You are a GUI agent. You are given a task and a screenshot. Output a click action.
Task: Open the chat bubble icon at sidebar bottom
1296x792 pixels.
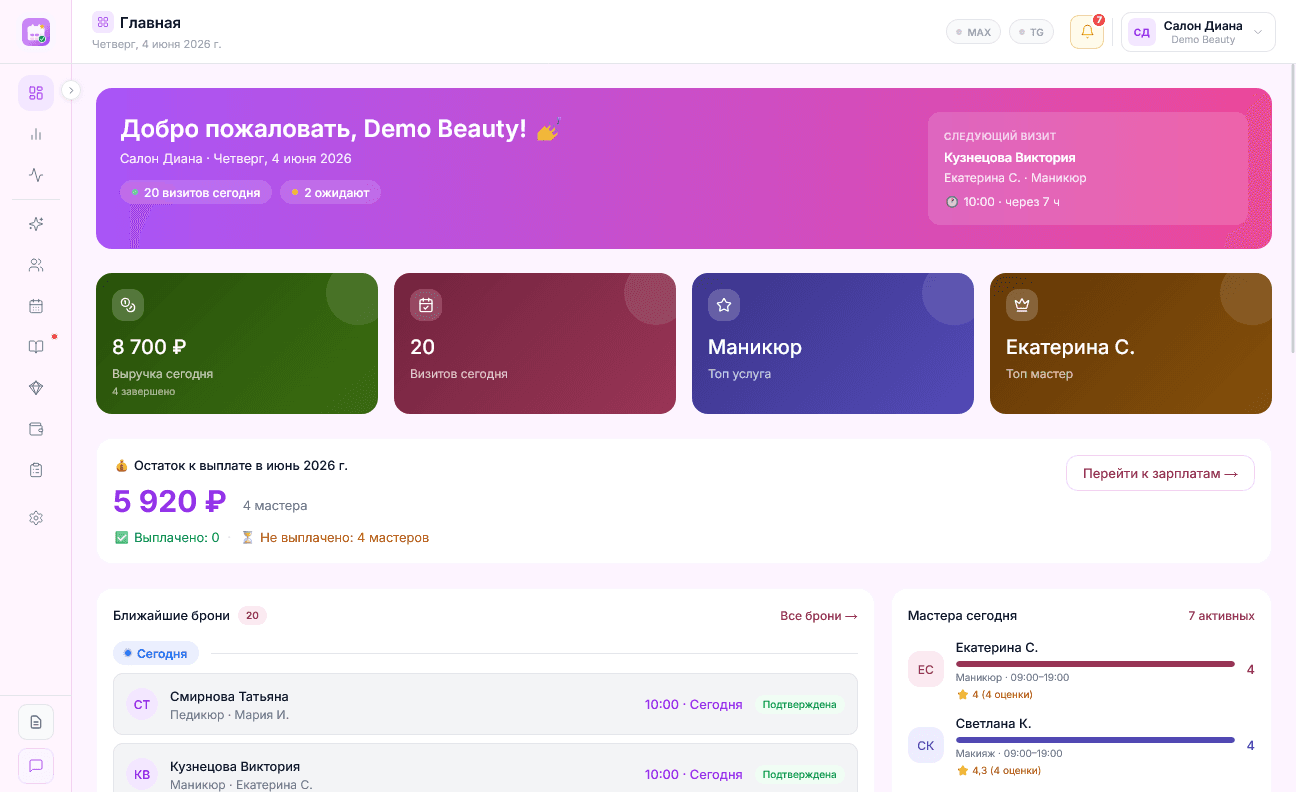coord(36,766)
